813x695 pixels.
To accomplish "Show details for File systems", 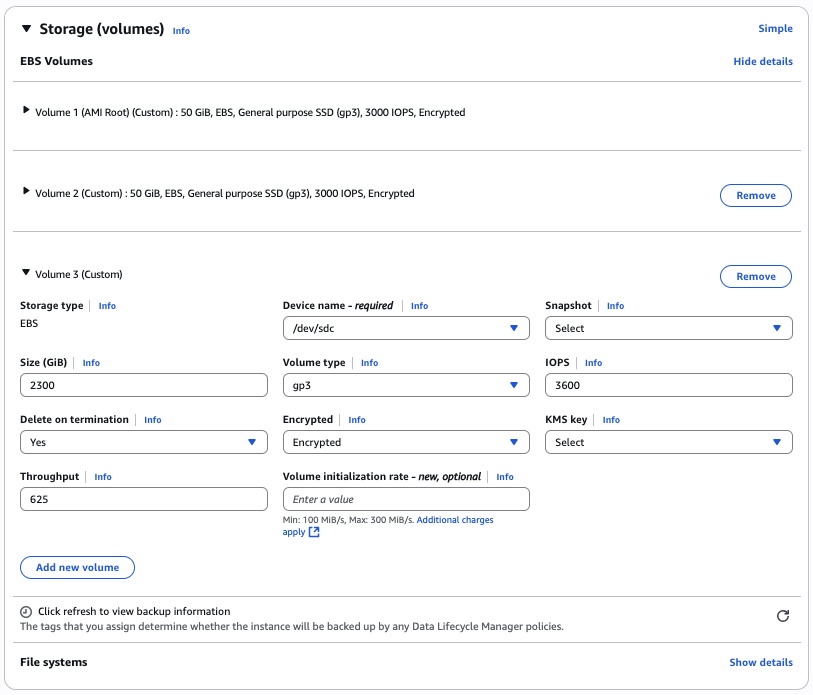I will (x=761, y=663).
